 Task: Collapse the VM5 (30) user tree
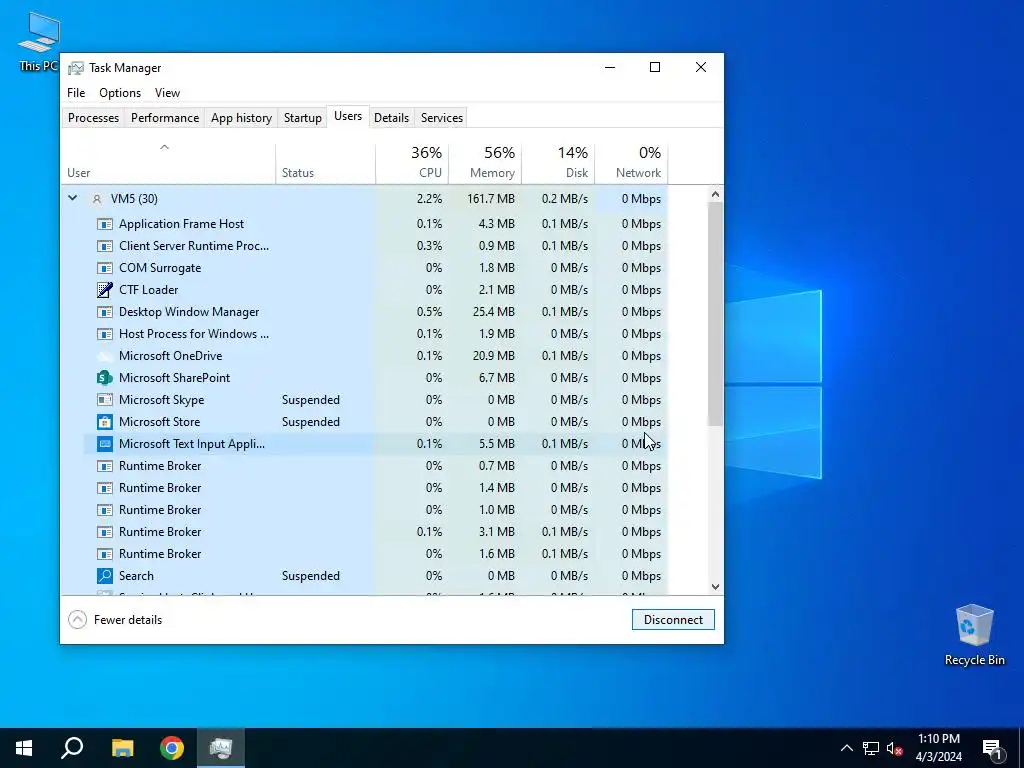pos(72,199)
